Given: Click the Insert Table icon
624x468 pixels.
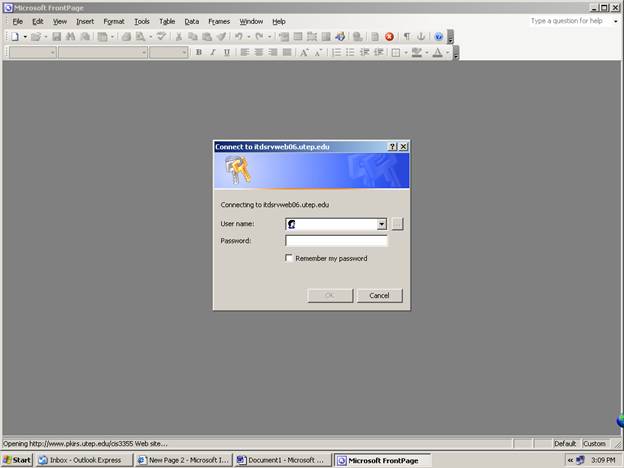Looking at the screenshot, I should (298, 37).
